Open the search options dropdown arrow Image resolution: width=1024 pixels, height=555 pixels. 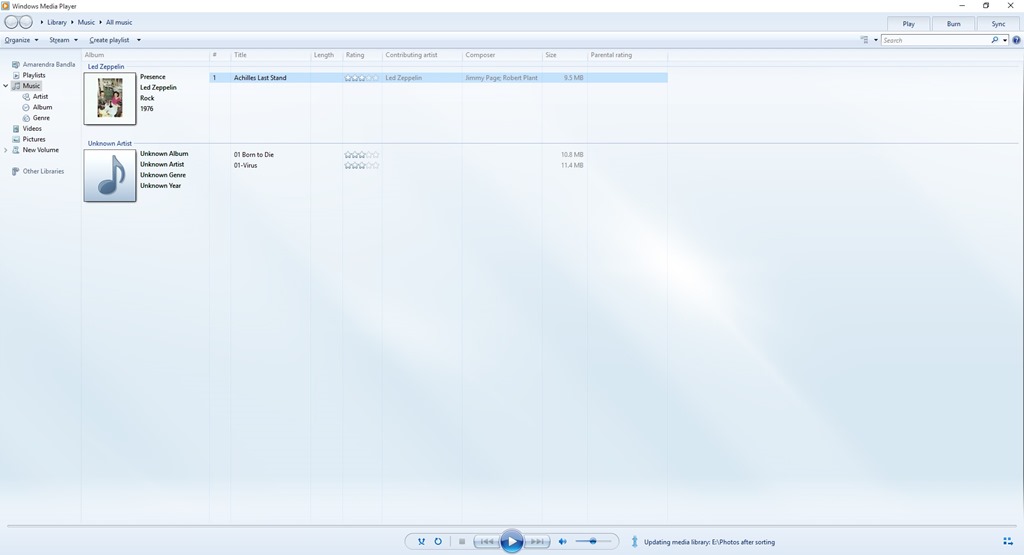(x=1004, y=40)
